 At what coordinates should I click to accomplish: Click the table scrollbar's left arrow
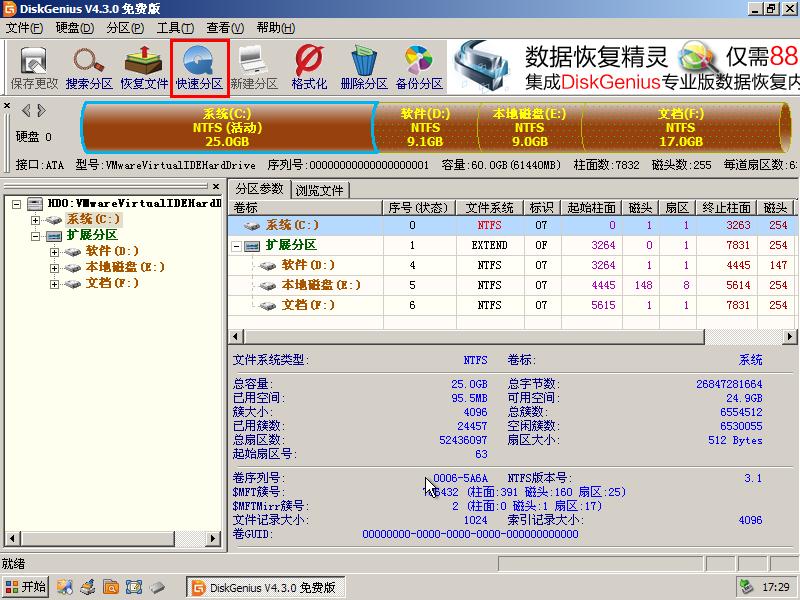[x=236, y=336]
